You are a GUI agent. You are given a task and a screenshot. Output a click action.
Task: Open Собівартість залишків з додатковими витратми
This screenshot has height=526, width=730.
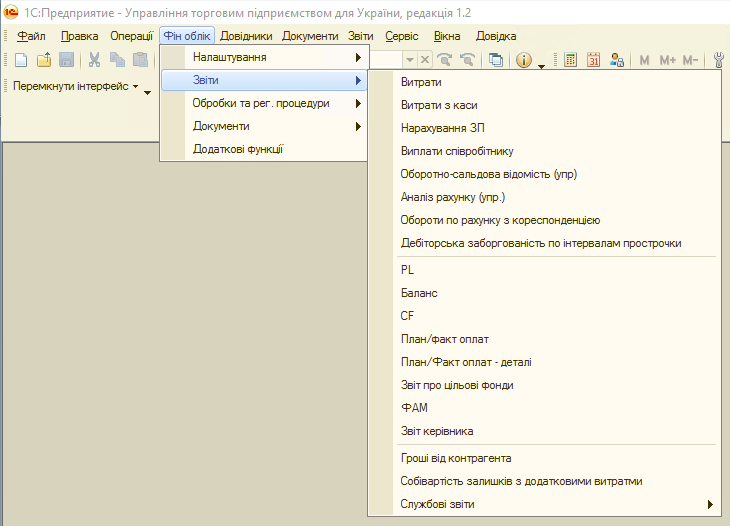(x=556, y=481)
